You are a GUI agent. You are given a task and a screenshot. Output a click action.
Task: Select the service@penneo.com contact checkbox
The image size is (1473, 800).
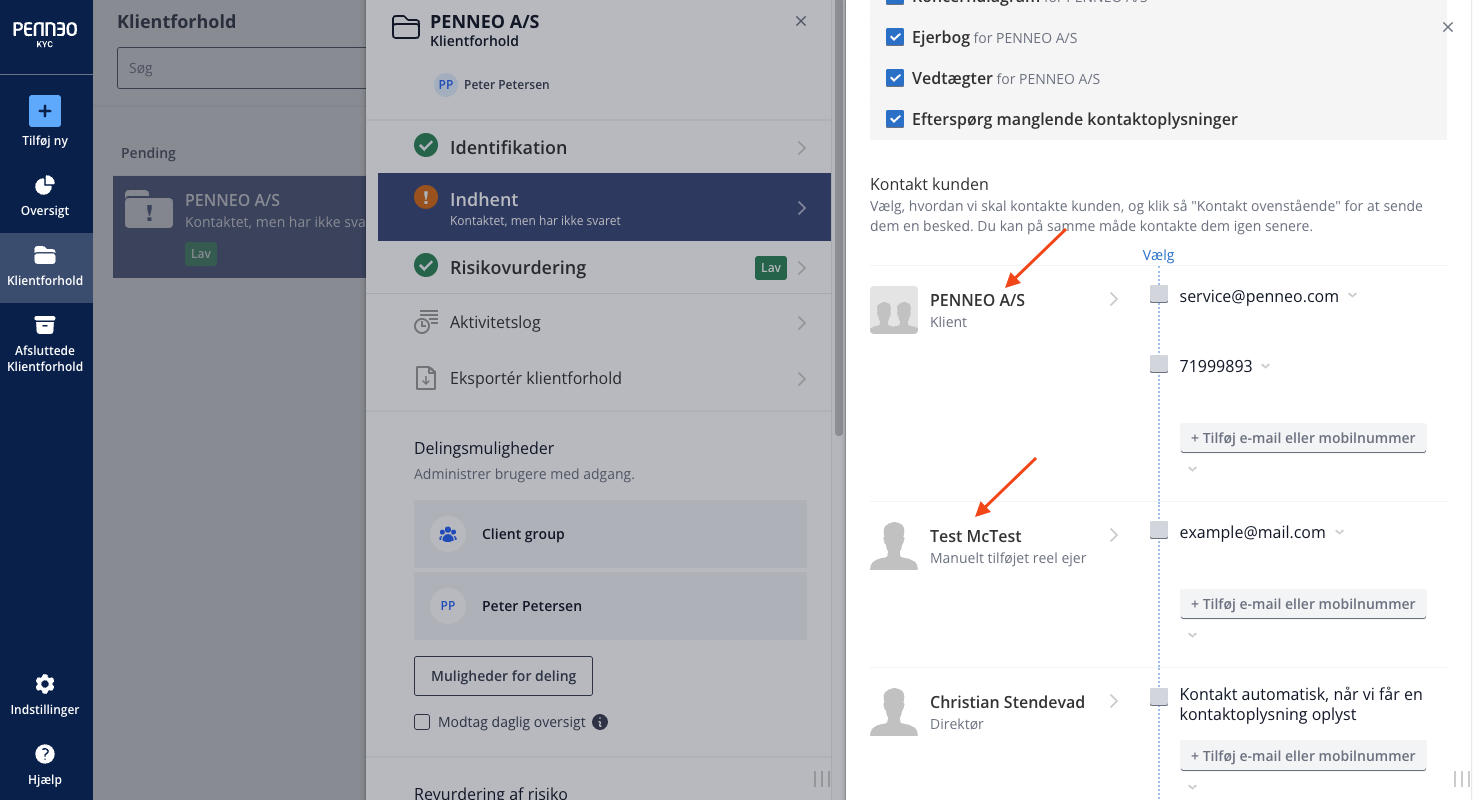click(x=1159, y=295)
